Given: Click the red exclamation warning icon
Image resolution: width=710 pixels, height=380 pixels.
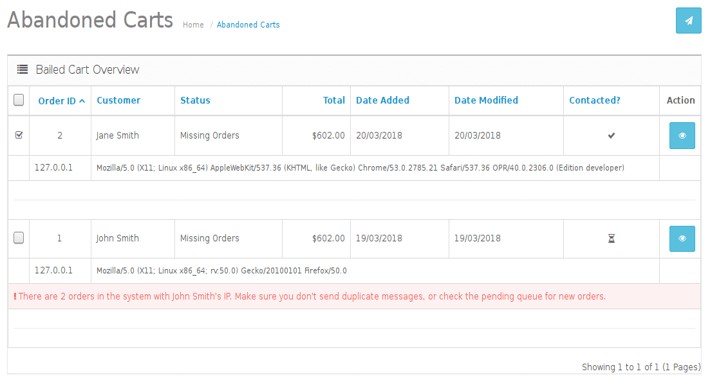Looking at the screenshot, I should 15,296.
